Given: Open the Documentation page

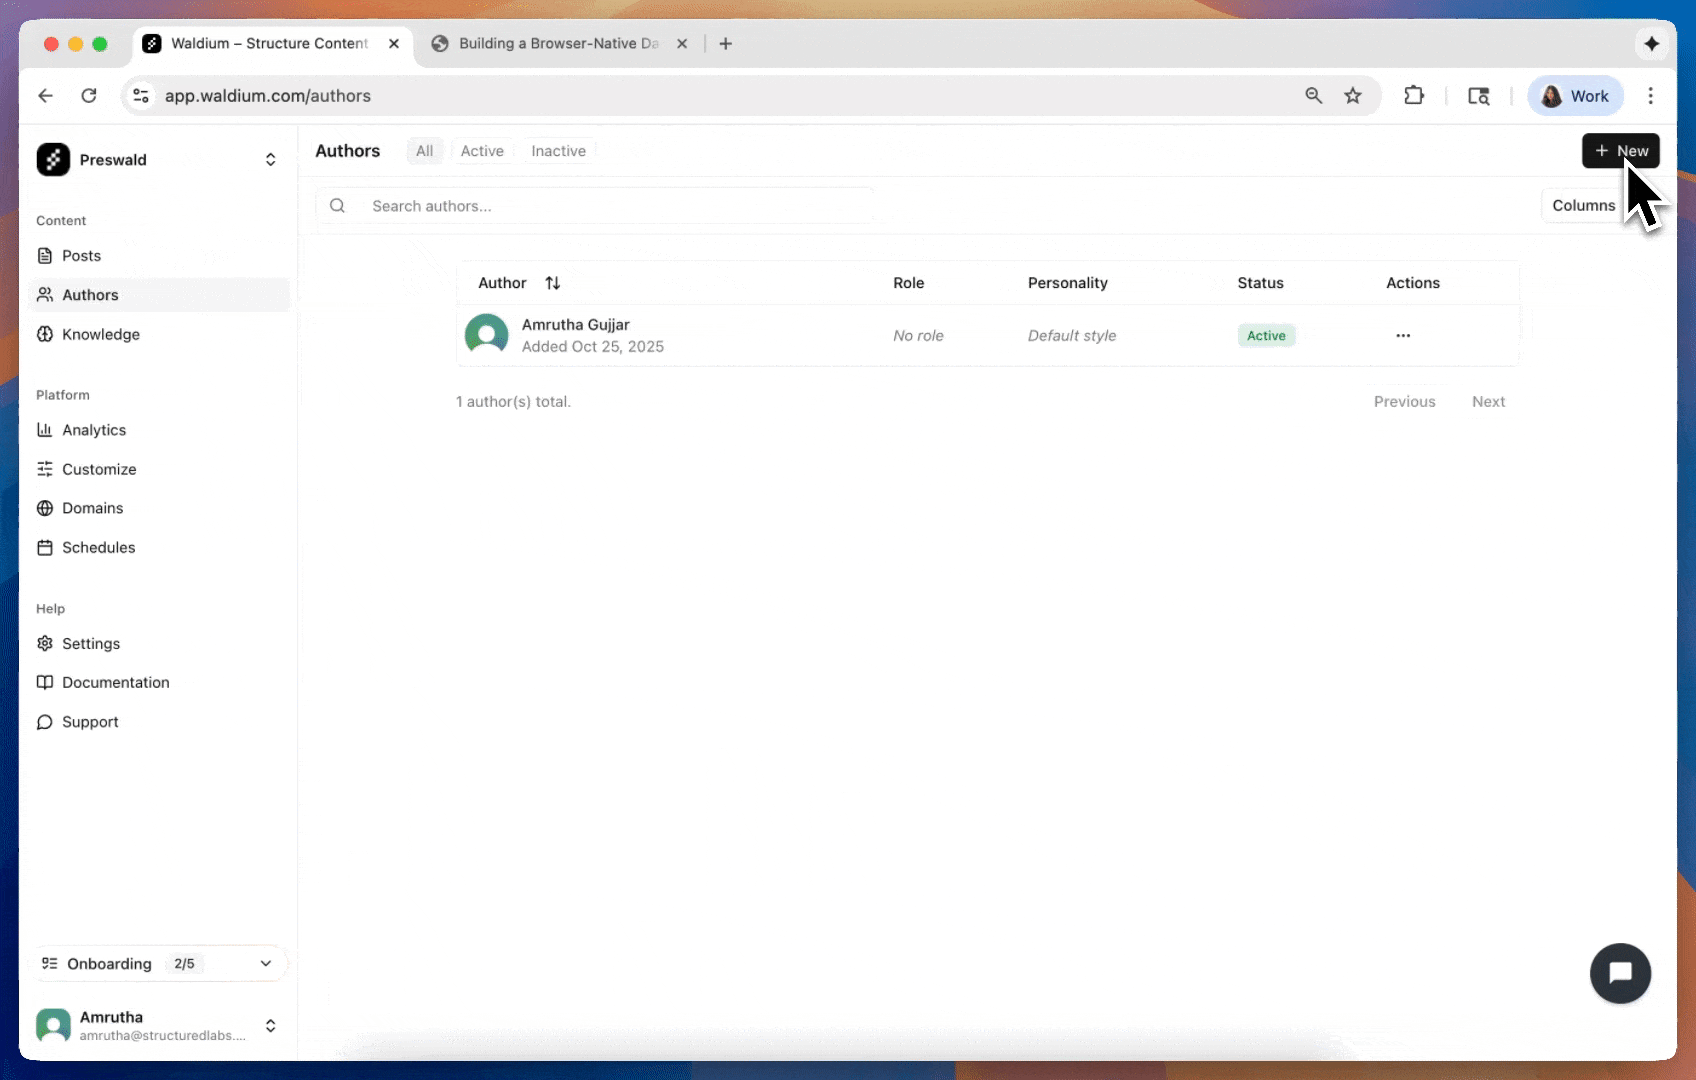Looking at the screenshot, I should coord(114,682).
